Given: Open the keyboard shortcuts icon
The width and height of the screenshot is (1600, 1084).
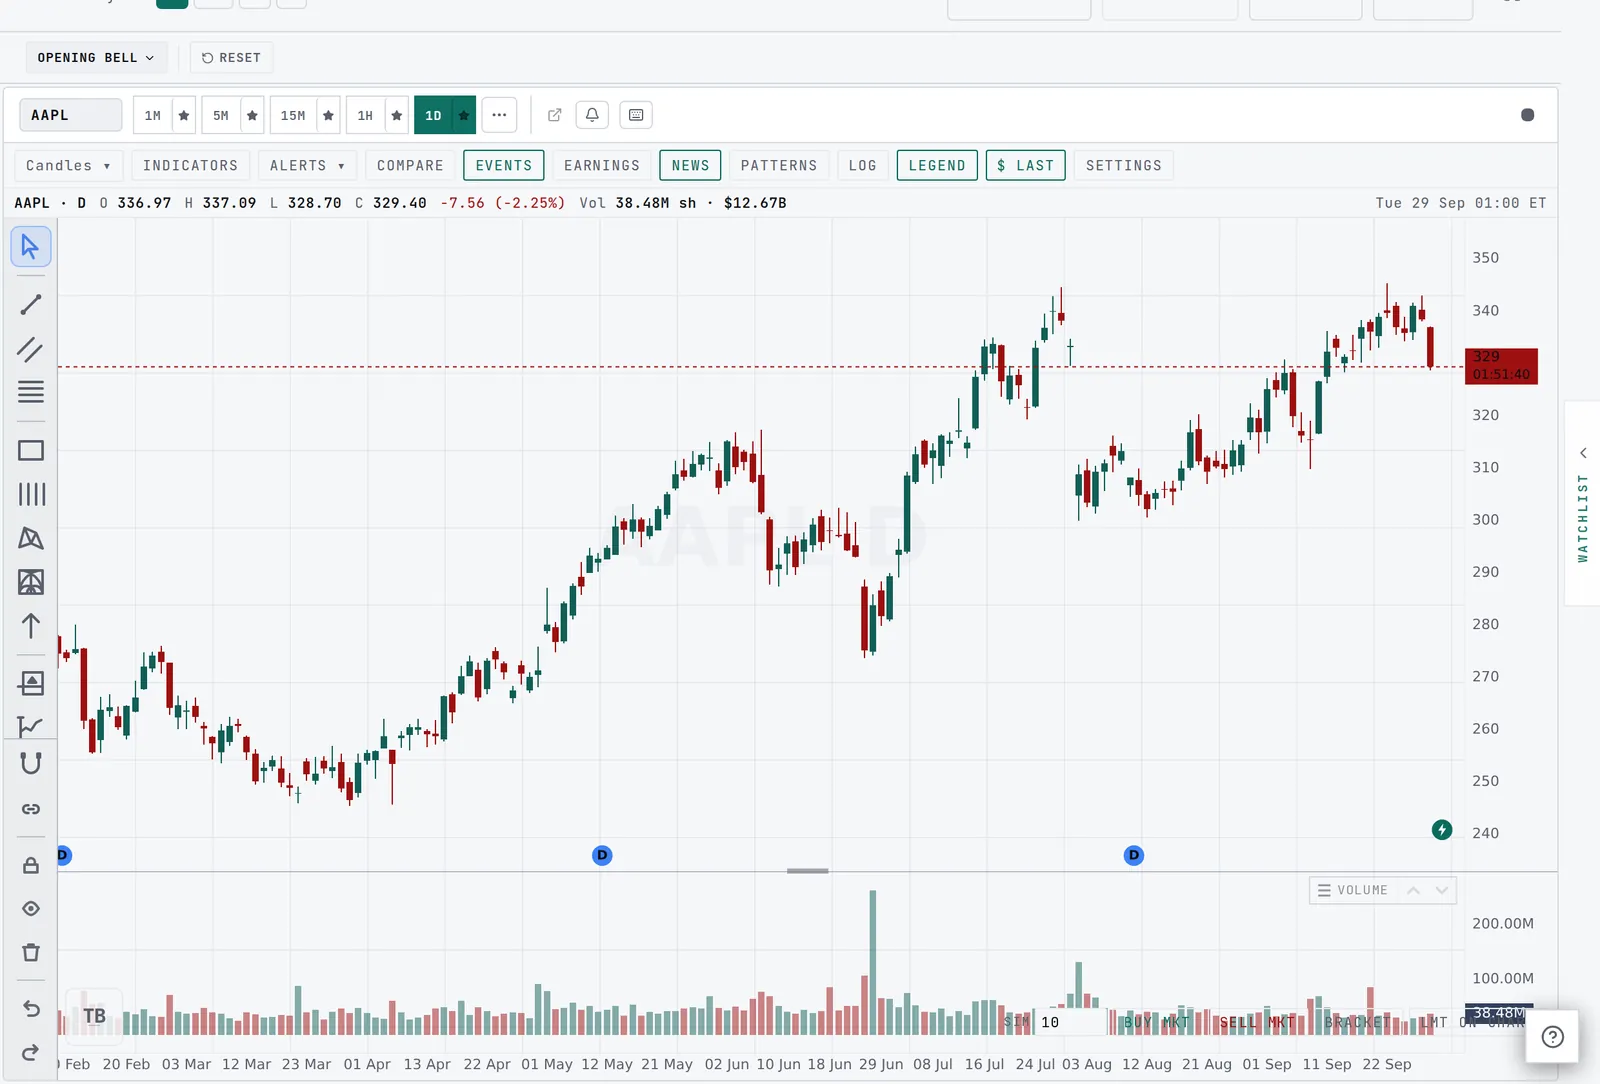Looking at the screenshot, I should coord(636,115).
